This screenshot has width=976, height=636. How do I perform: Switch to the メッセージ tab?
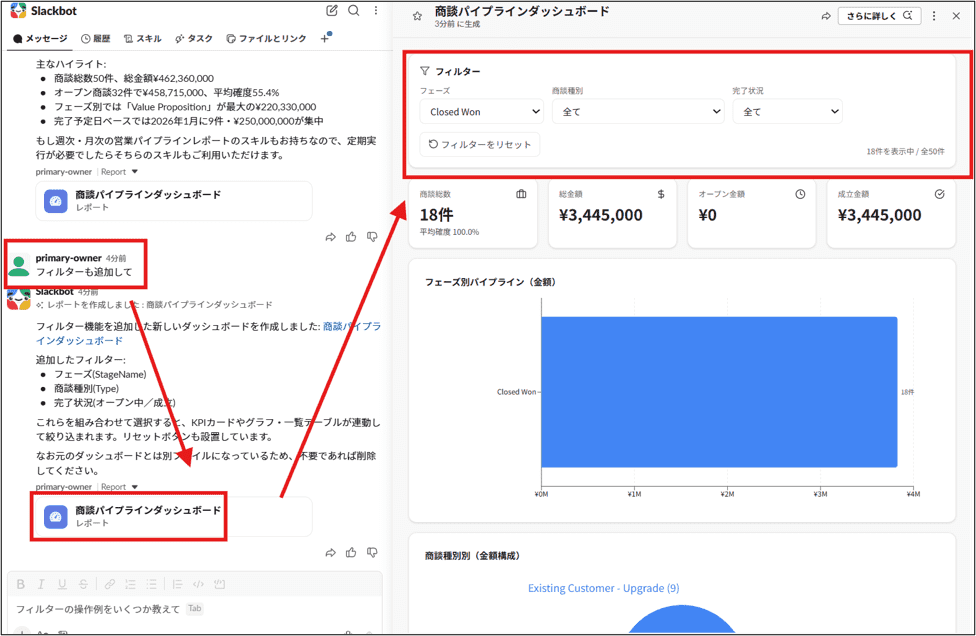pos(40,39)
